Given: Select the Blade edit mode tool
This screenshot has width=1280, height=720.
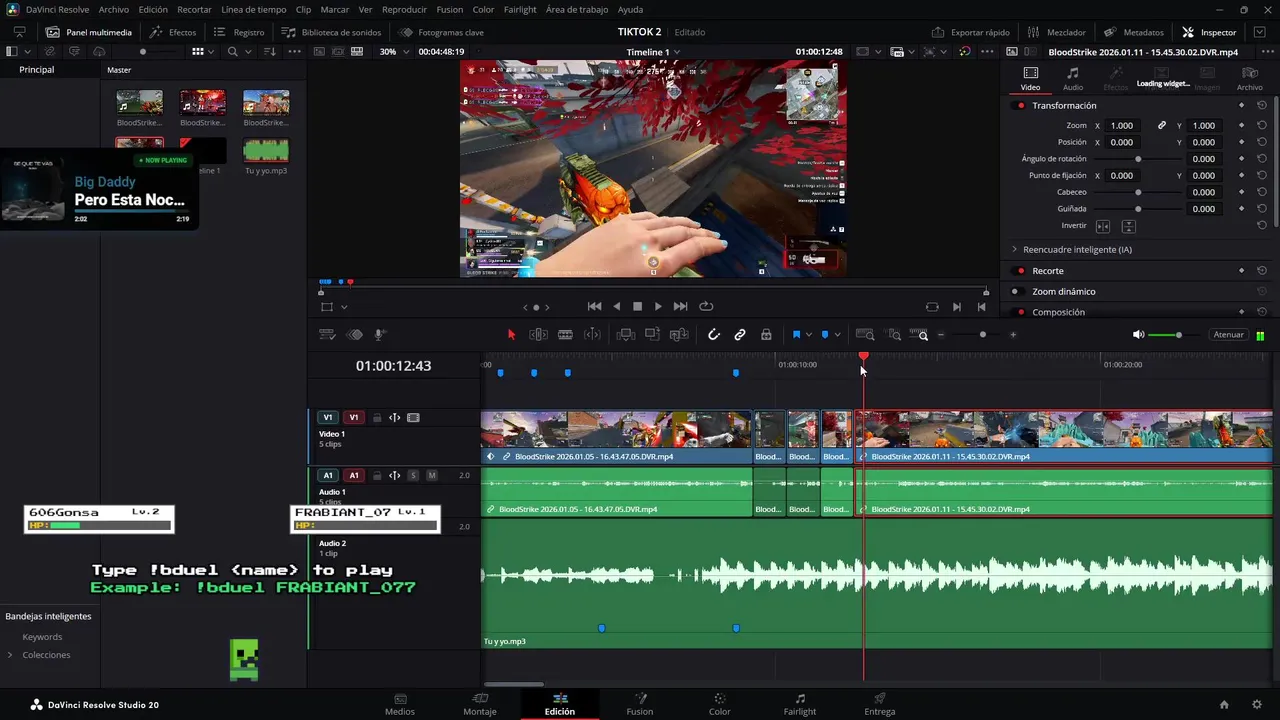Looking at the screenshot, I should [565, 335].
